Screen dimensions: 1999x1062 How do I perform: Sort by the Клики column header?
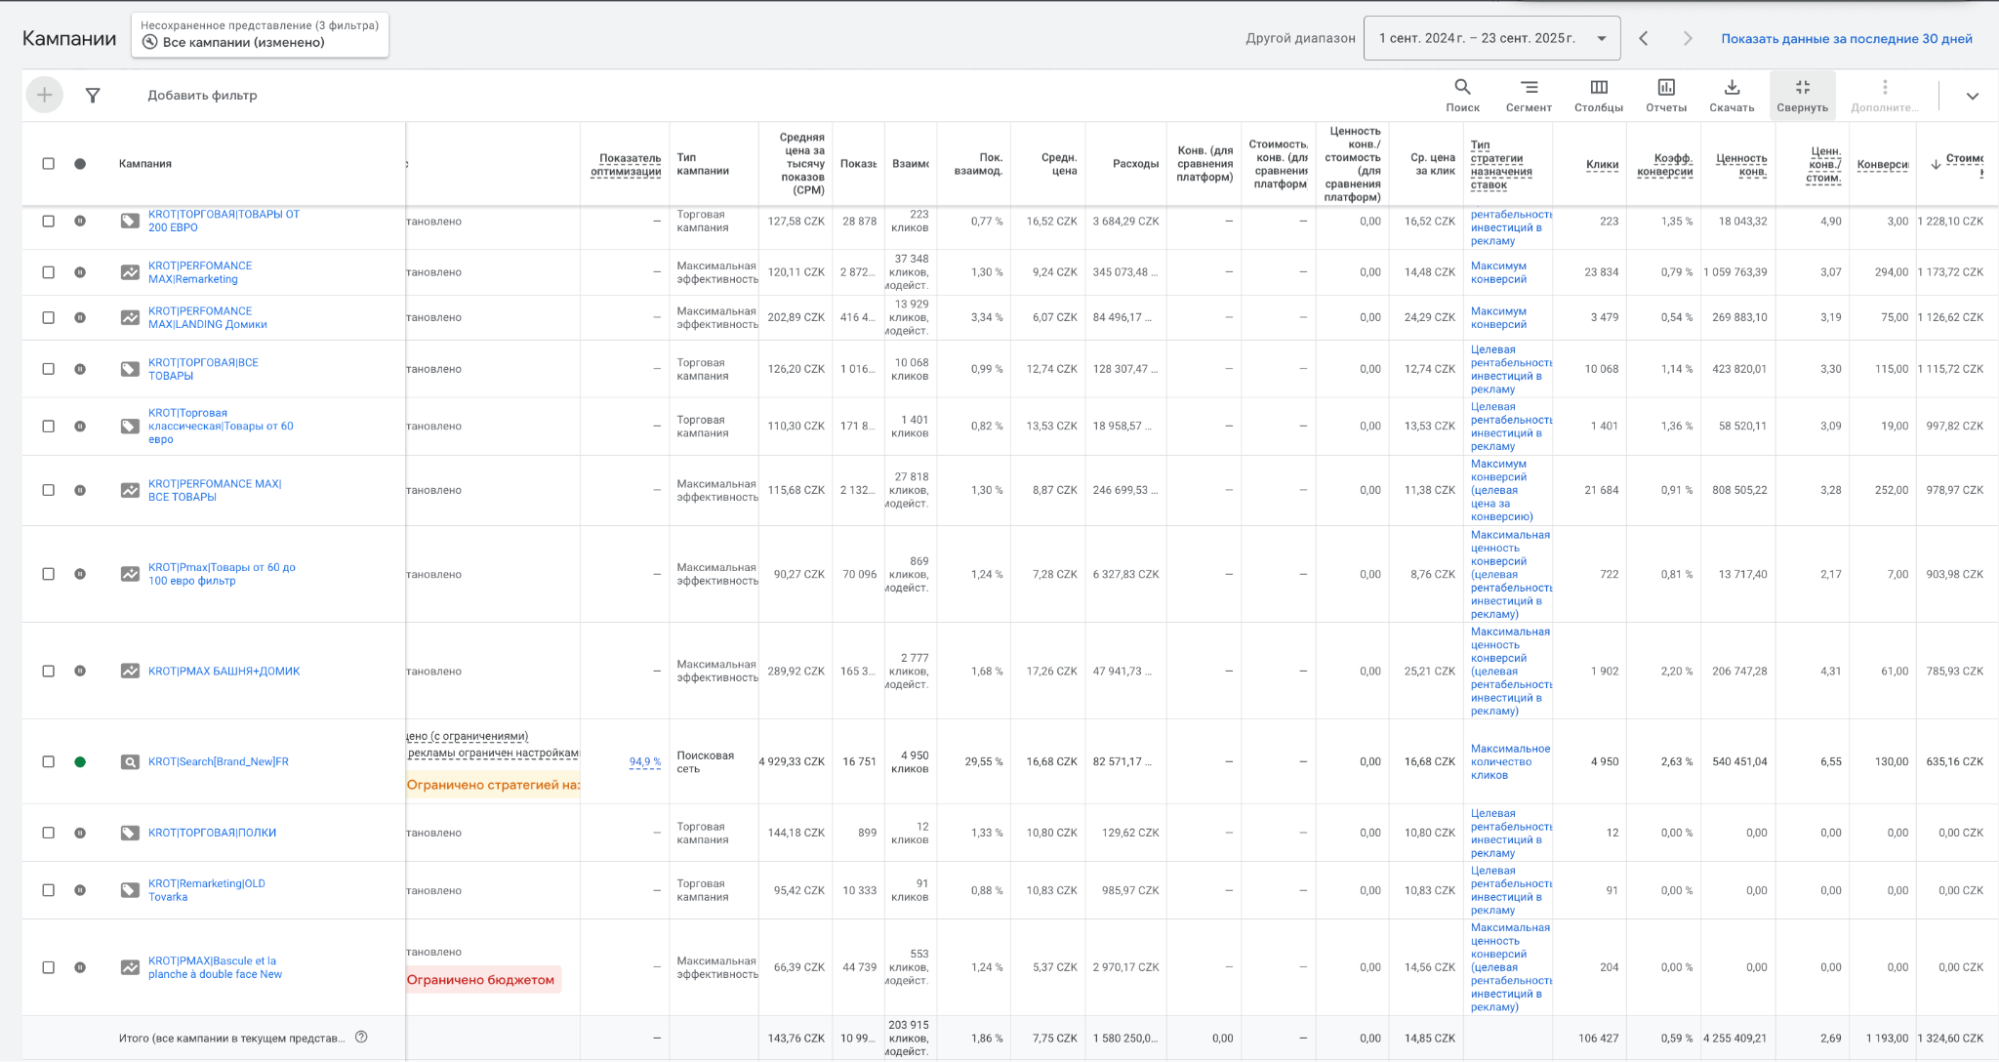(x=1602, y=165)
